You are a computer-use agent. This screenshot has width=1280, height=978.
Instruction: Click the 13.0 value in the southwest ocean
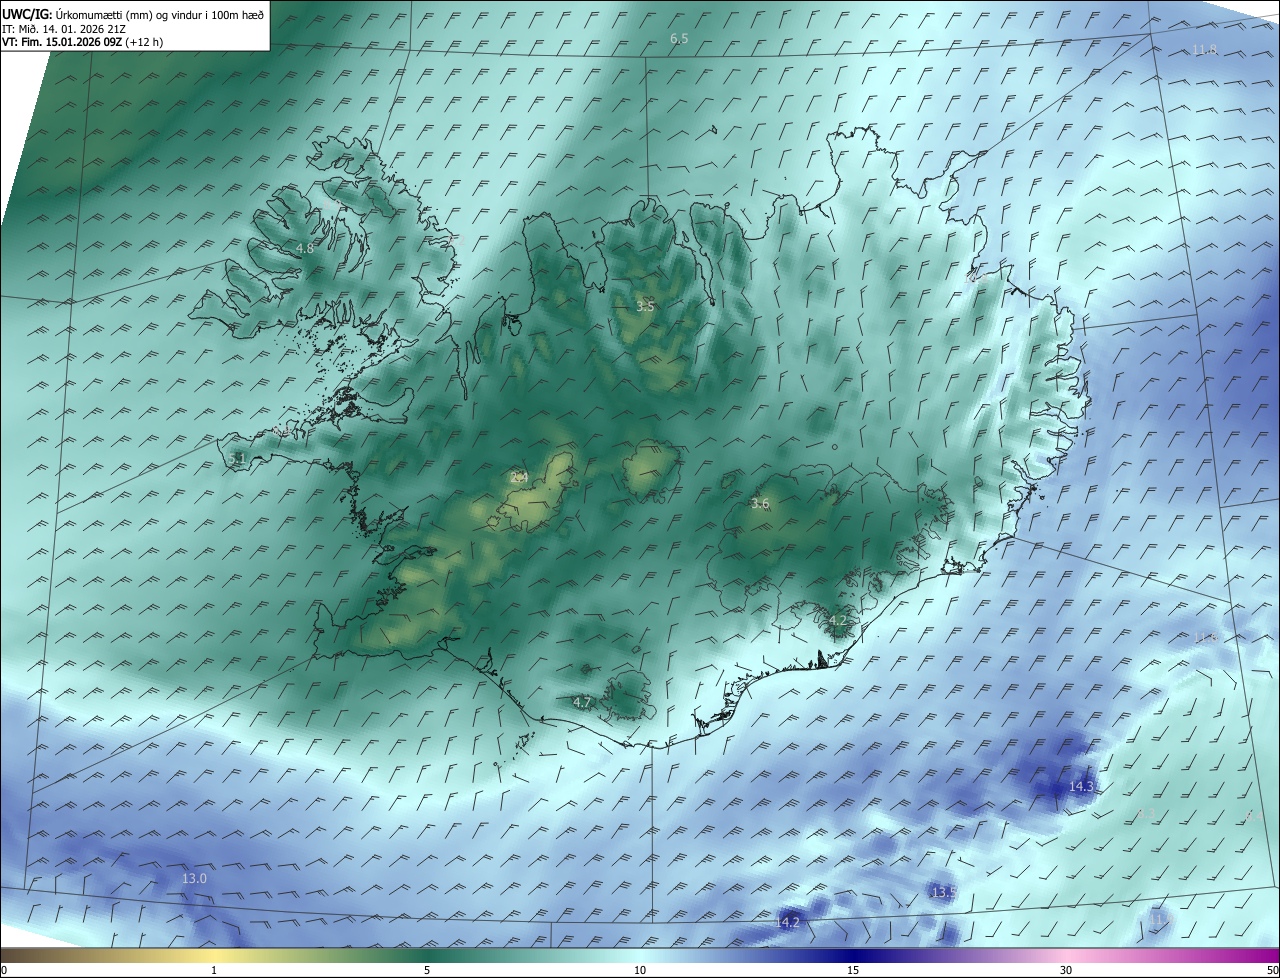tap(194, 879)
